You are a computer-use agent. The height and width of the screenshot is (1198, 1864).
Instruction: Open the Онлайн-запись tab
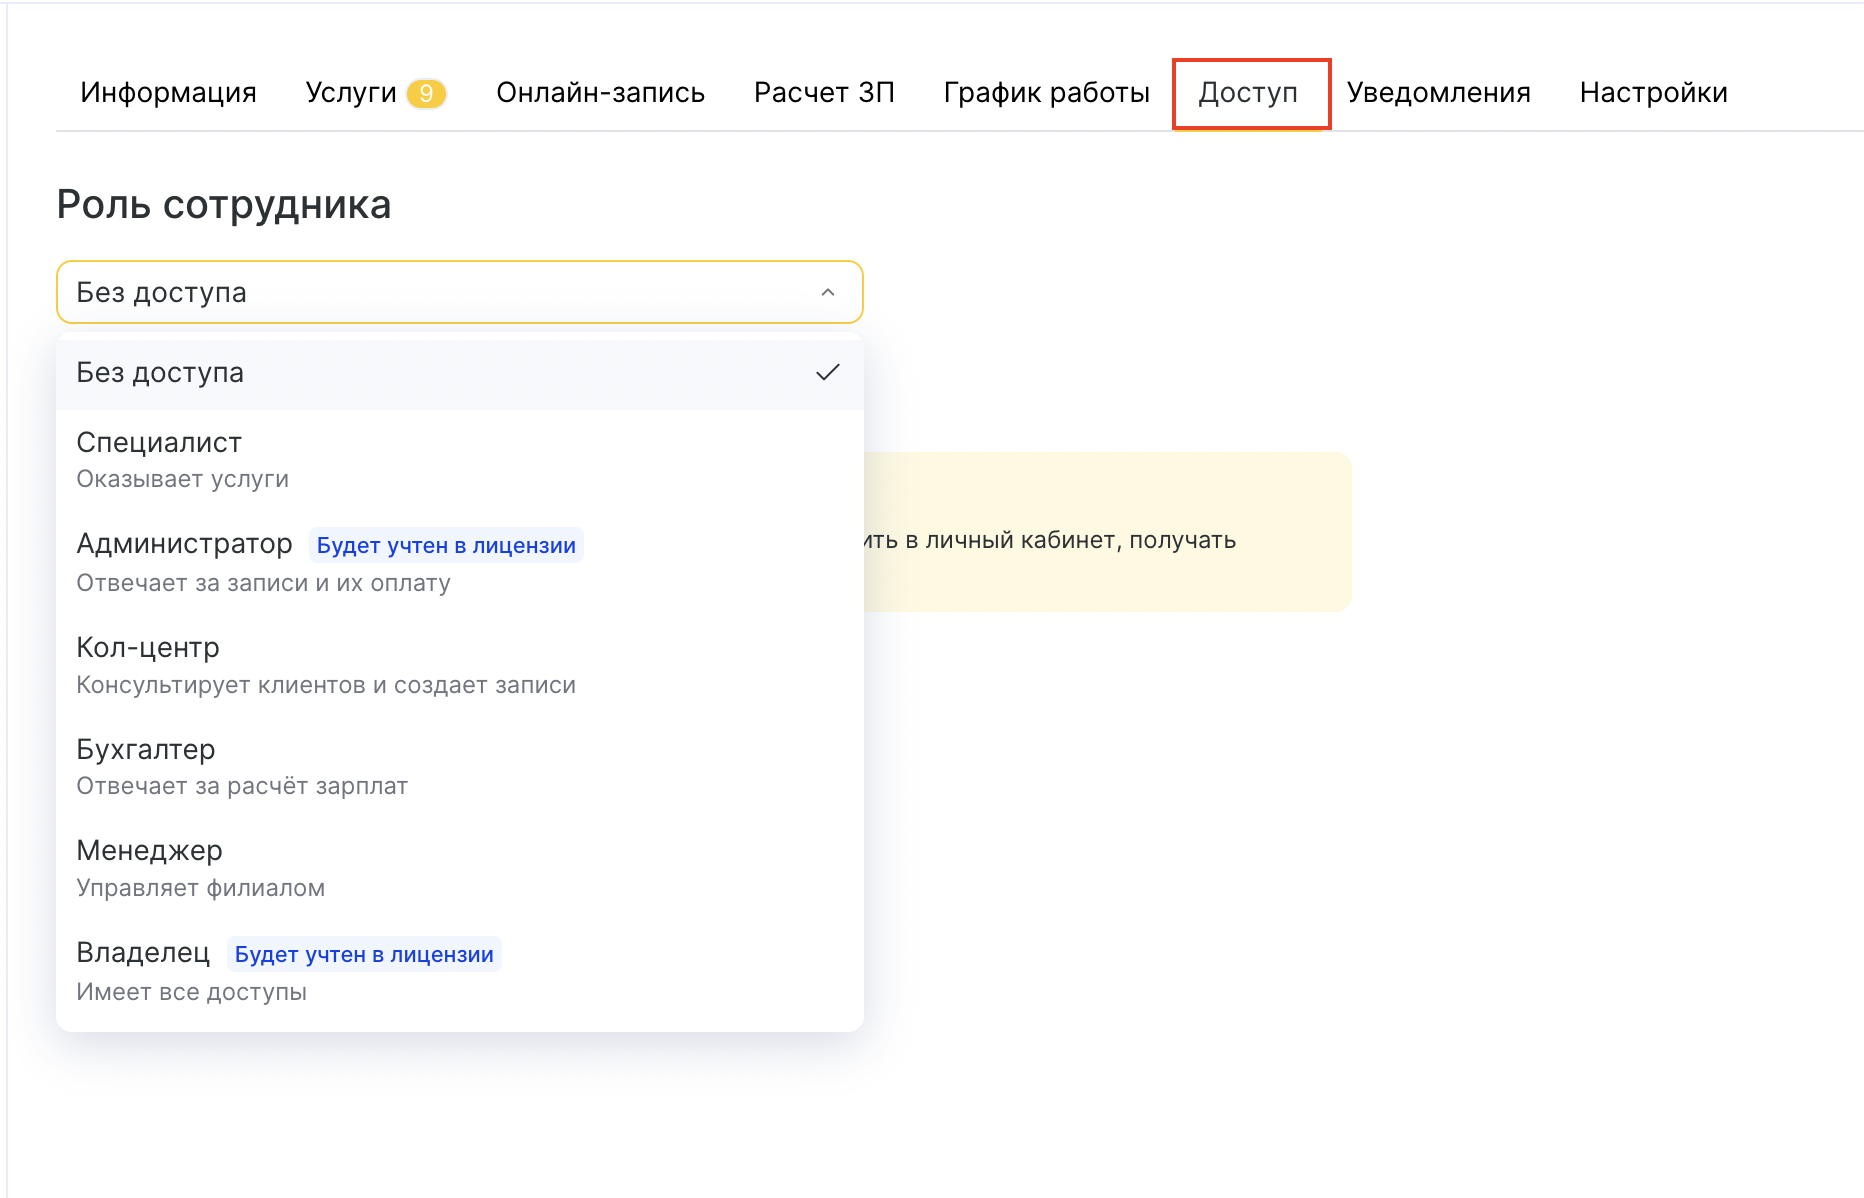(600, 93)
